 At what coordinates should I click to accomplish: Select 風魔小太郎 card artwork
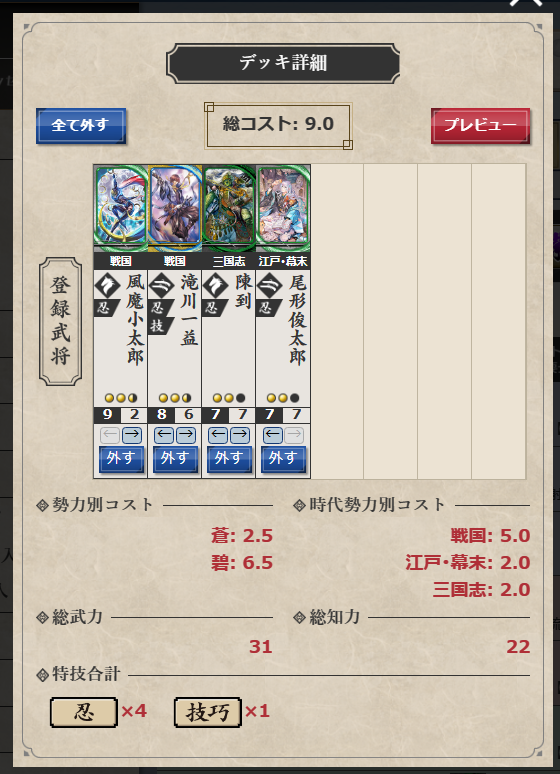tap(121, 207)
